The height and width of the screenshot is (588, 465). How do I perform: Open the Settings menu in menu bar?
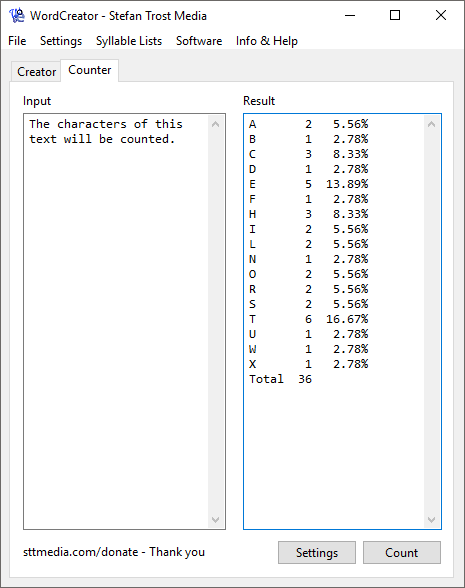coord(61,40)
